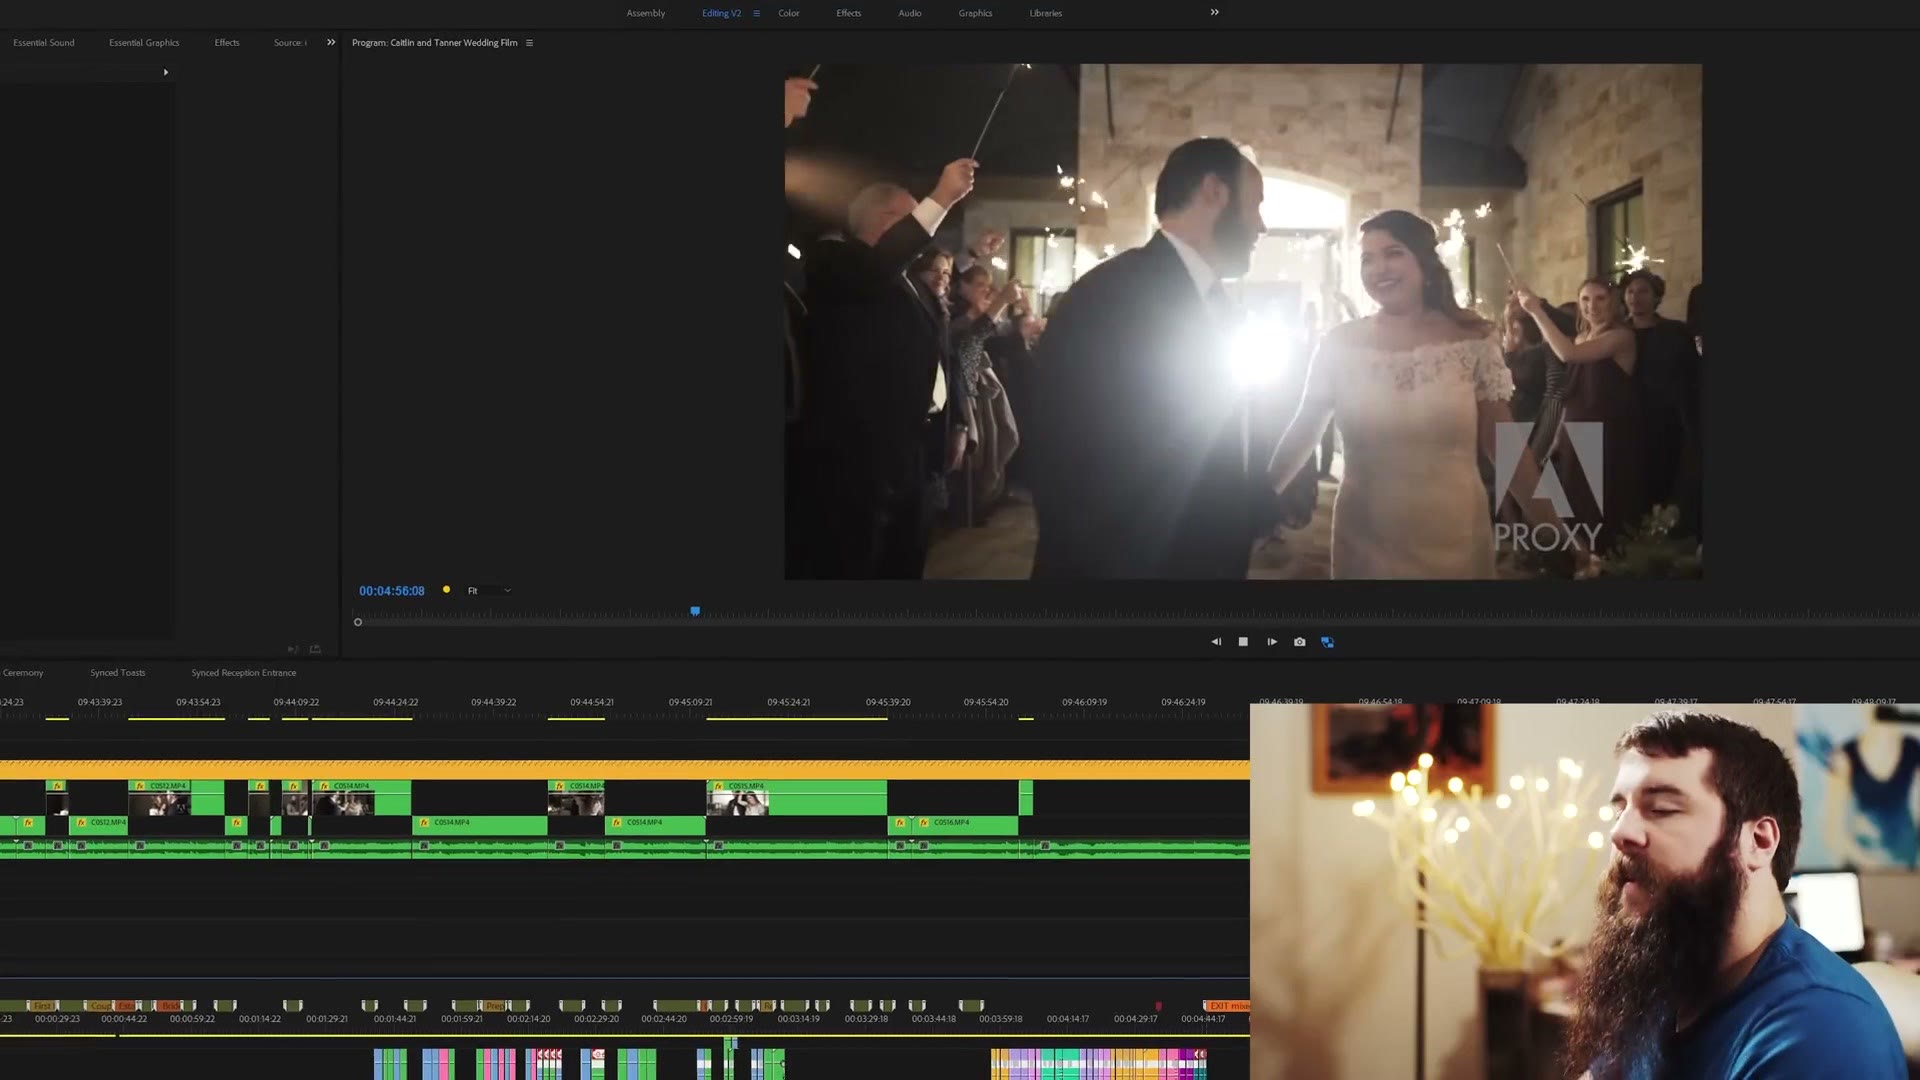
Task: Expand hidden panel tabs next to Source
Action: coord(331,42)
